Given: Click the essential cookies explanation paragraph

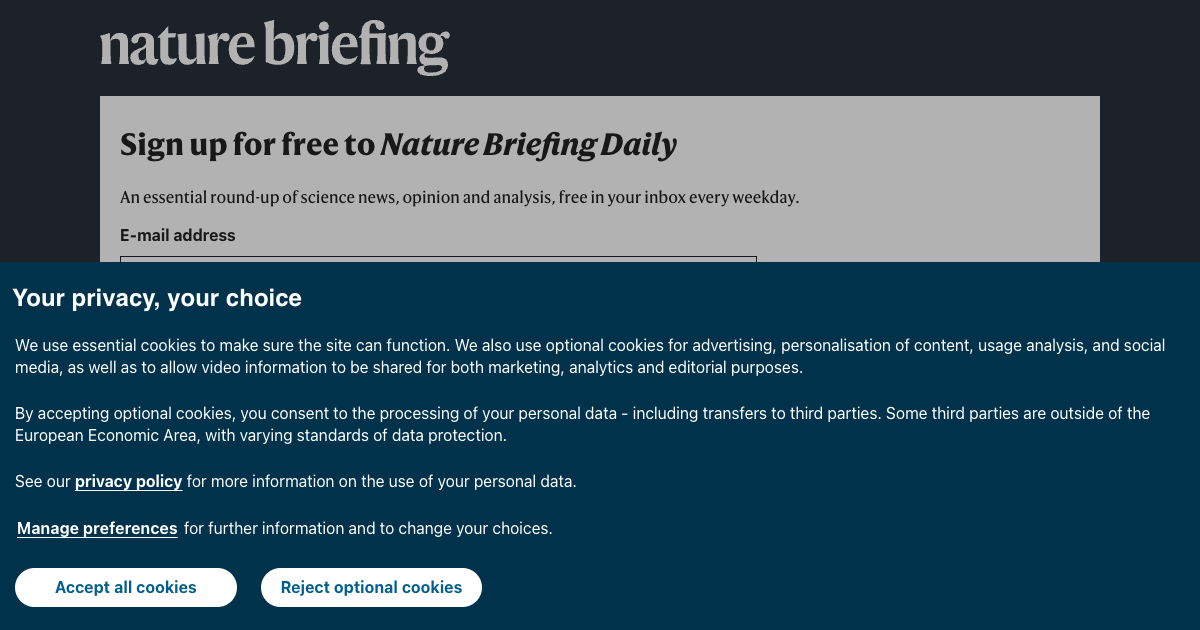Looking at the screenshot, I should 589,356.
